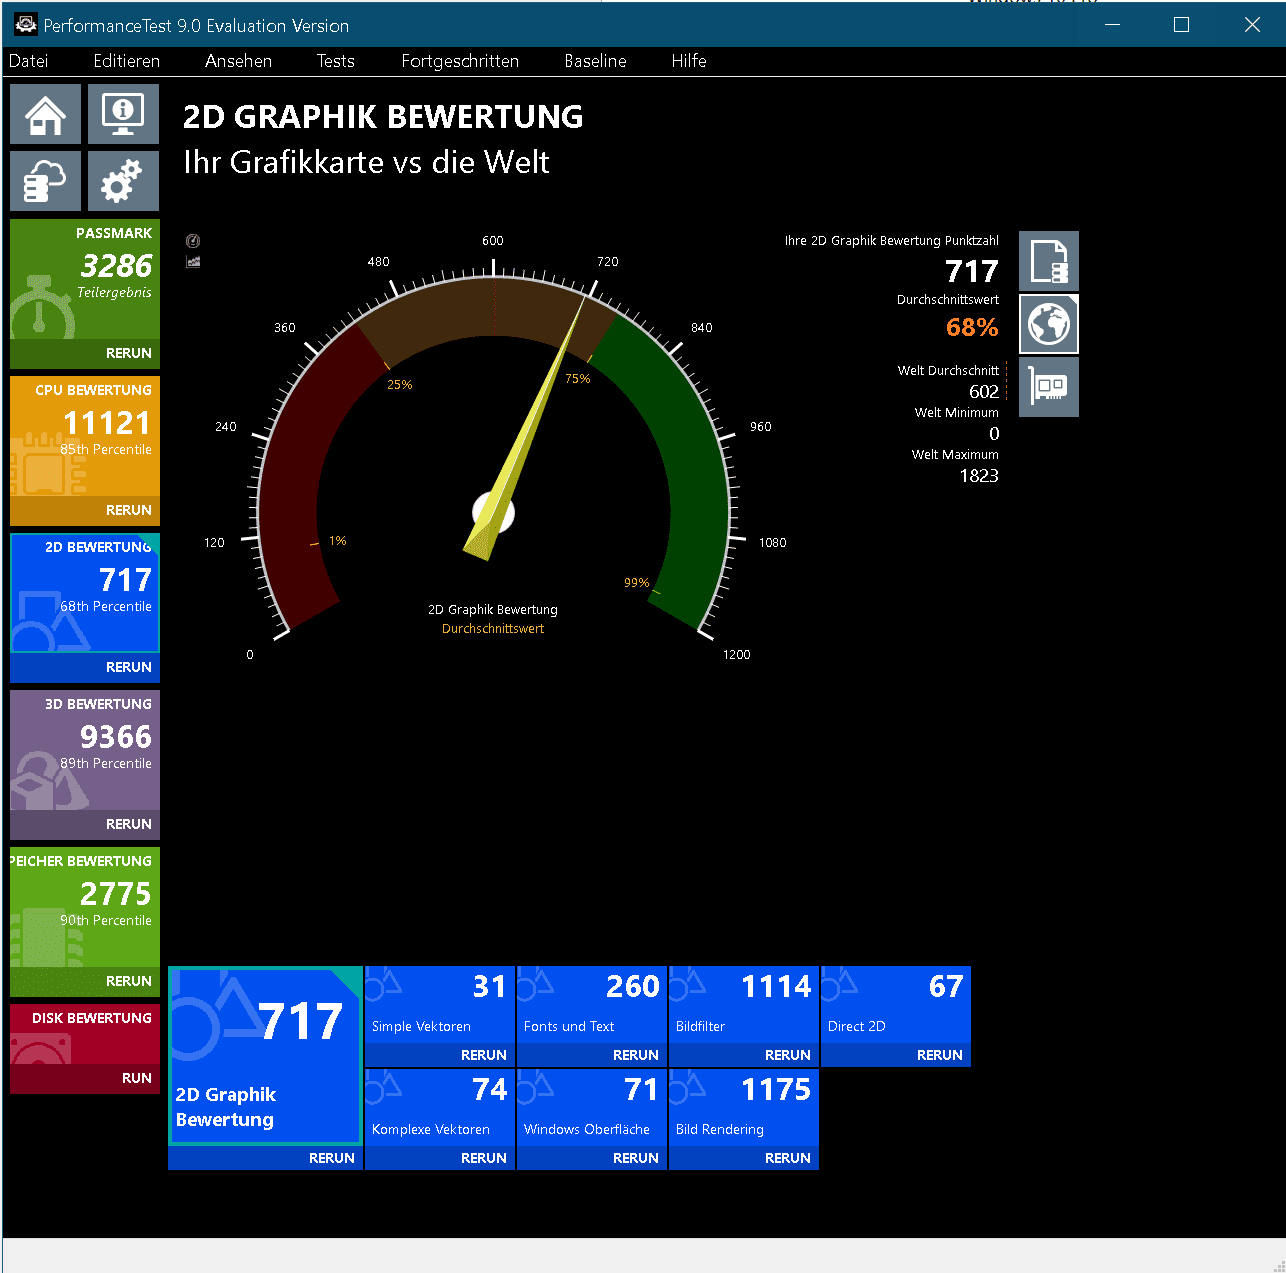Open the Ansehen menu
The height and width of the screenshot is (1273, 1286).
[x=239, y=61]
